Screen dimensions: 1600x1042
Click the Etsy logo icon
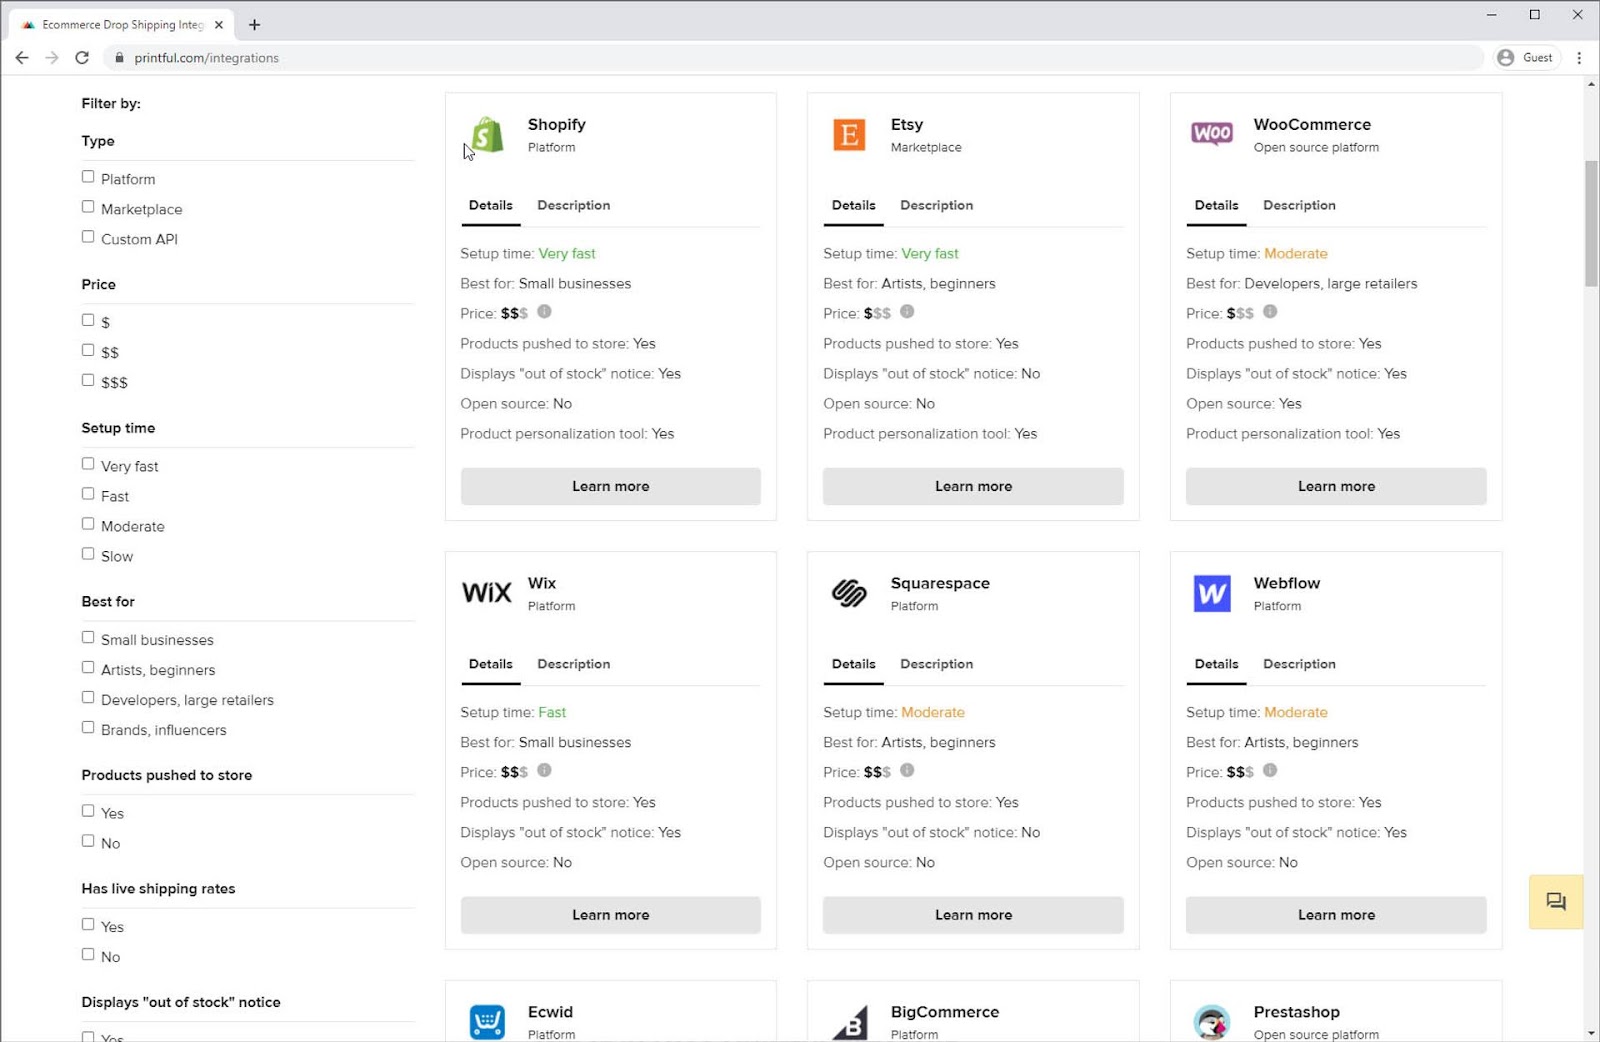(x=849, y=134)
